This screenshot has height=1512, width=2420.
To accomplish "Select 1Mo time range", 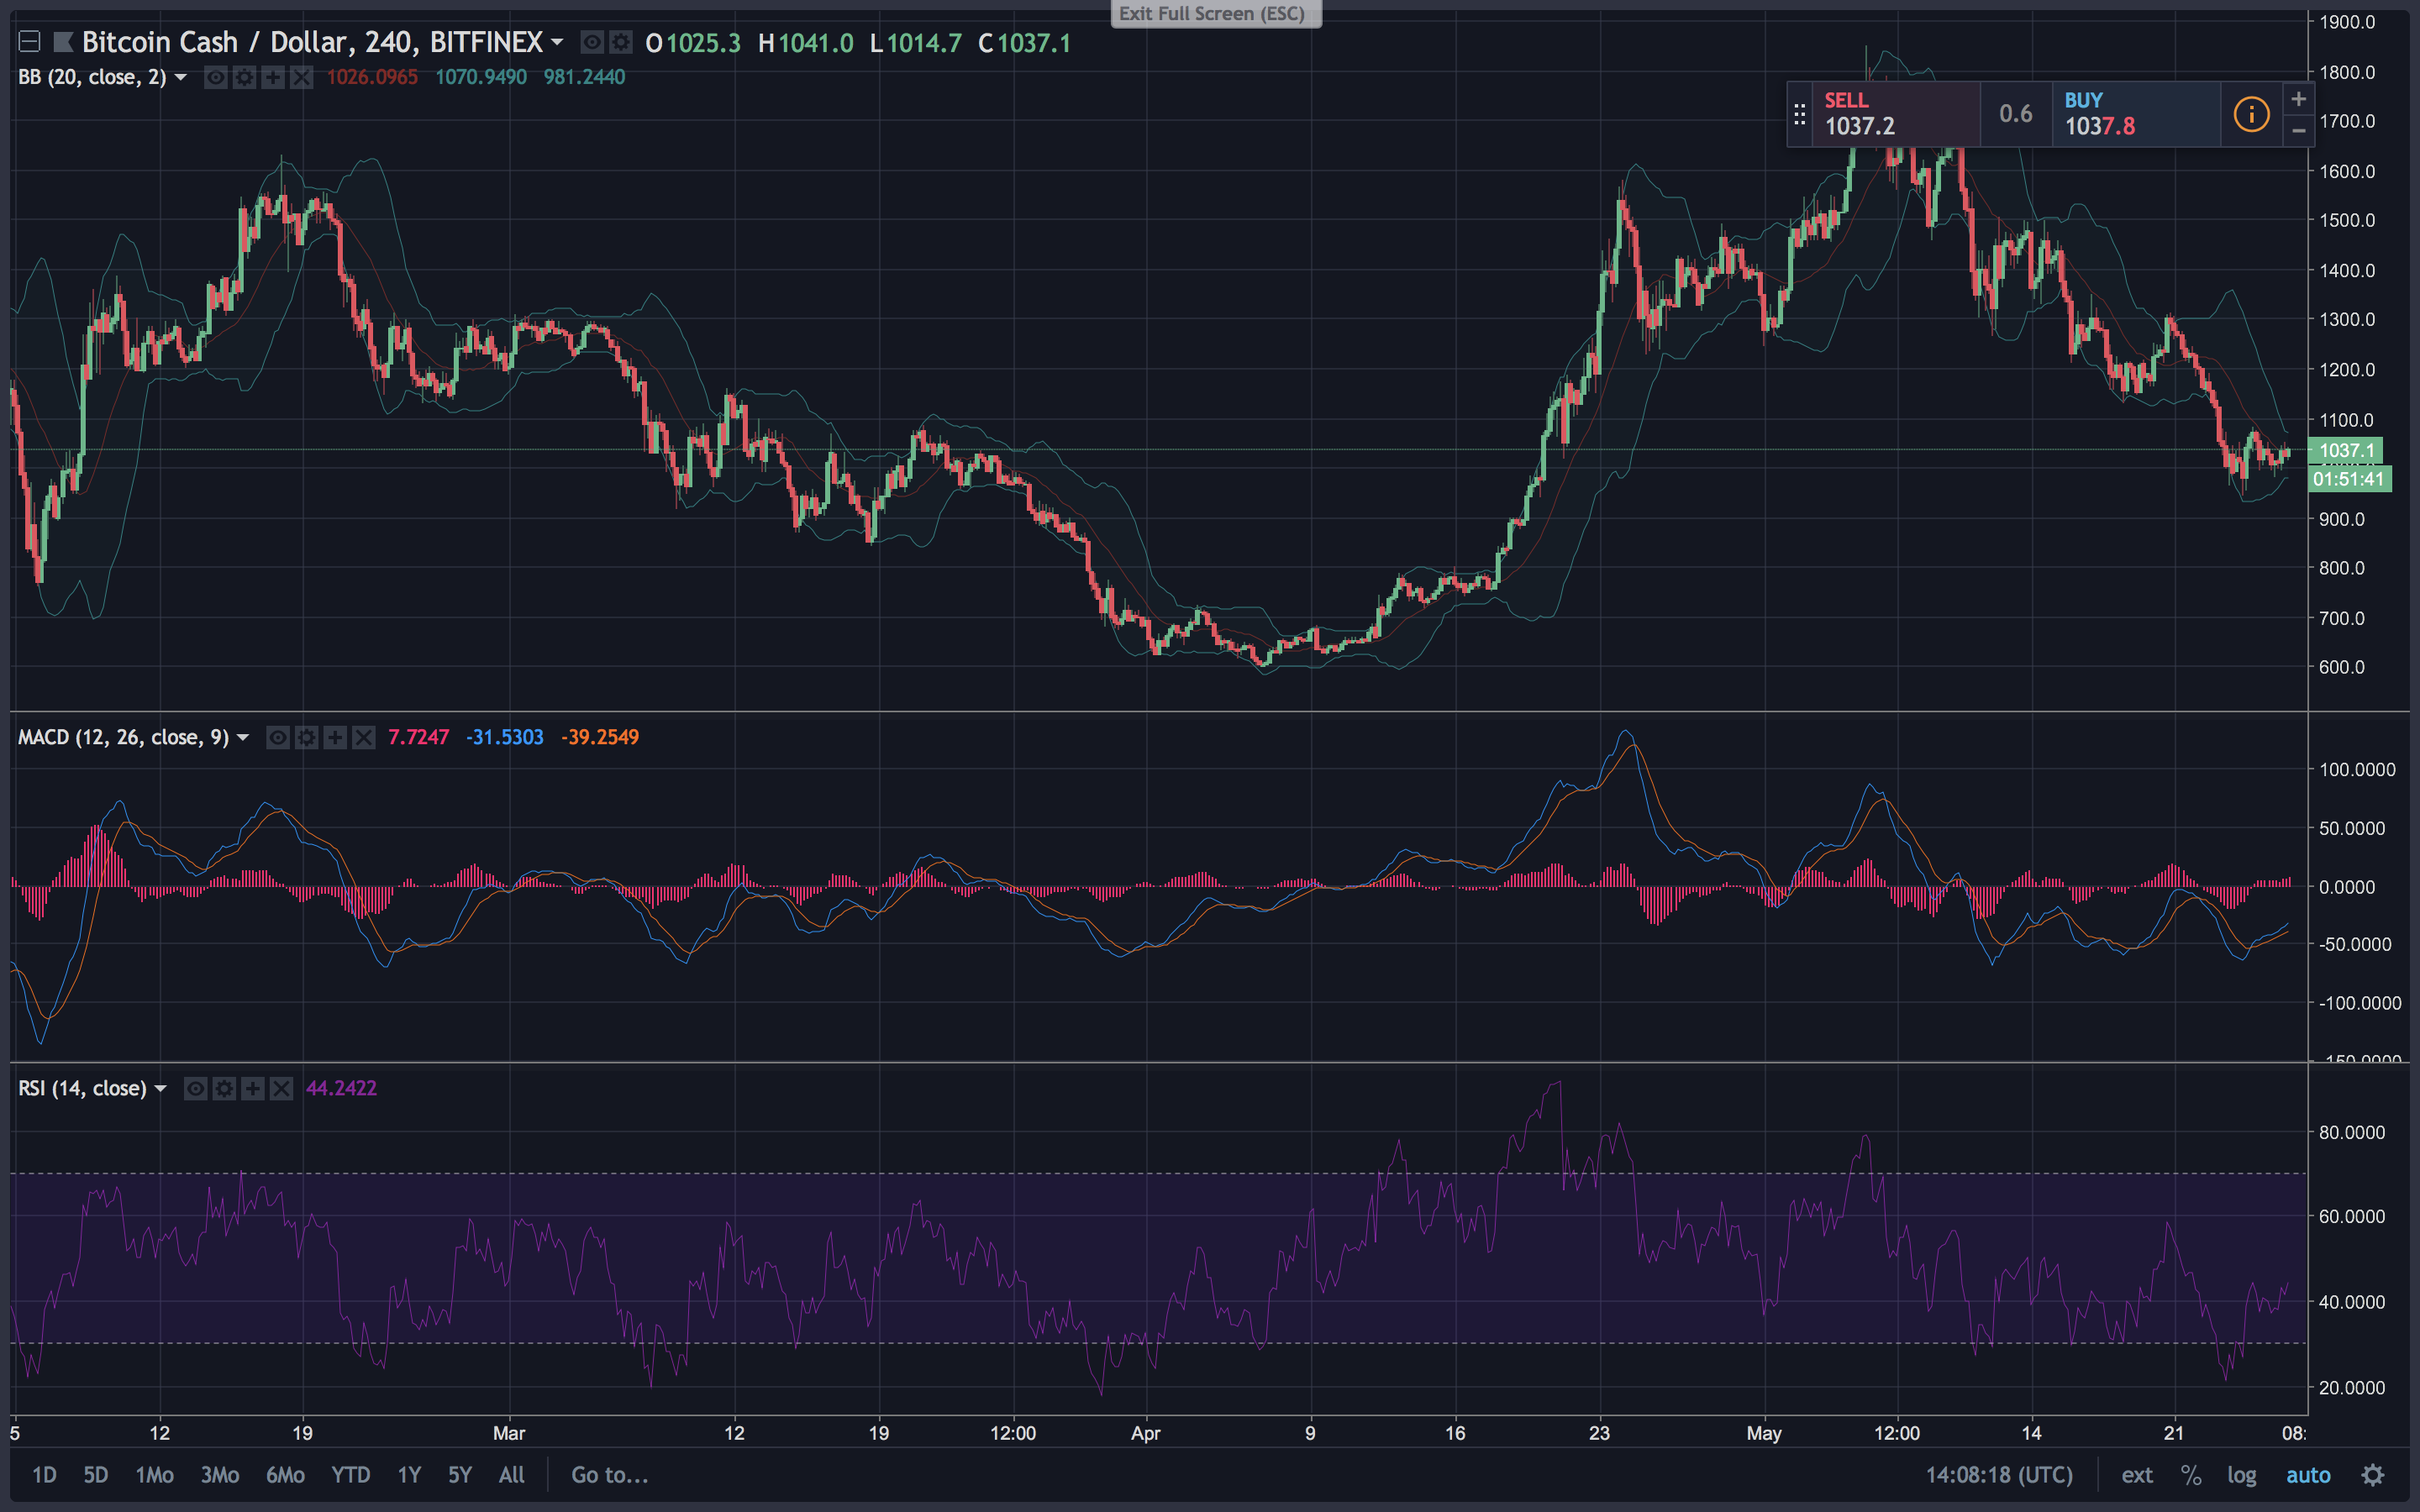I will [154, 1475].
